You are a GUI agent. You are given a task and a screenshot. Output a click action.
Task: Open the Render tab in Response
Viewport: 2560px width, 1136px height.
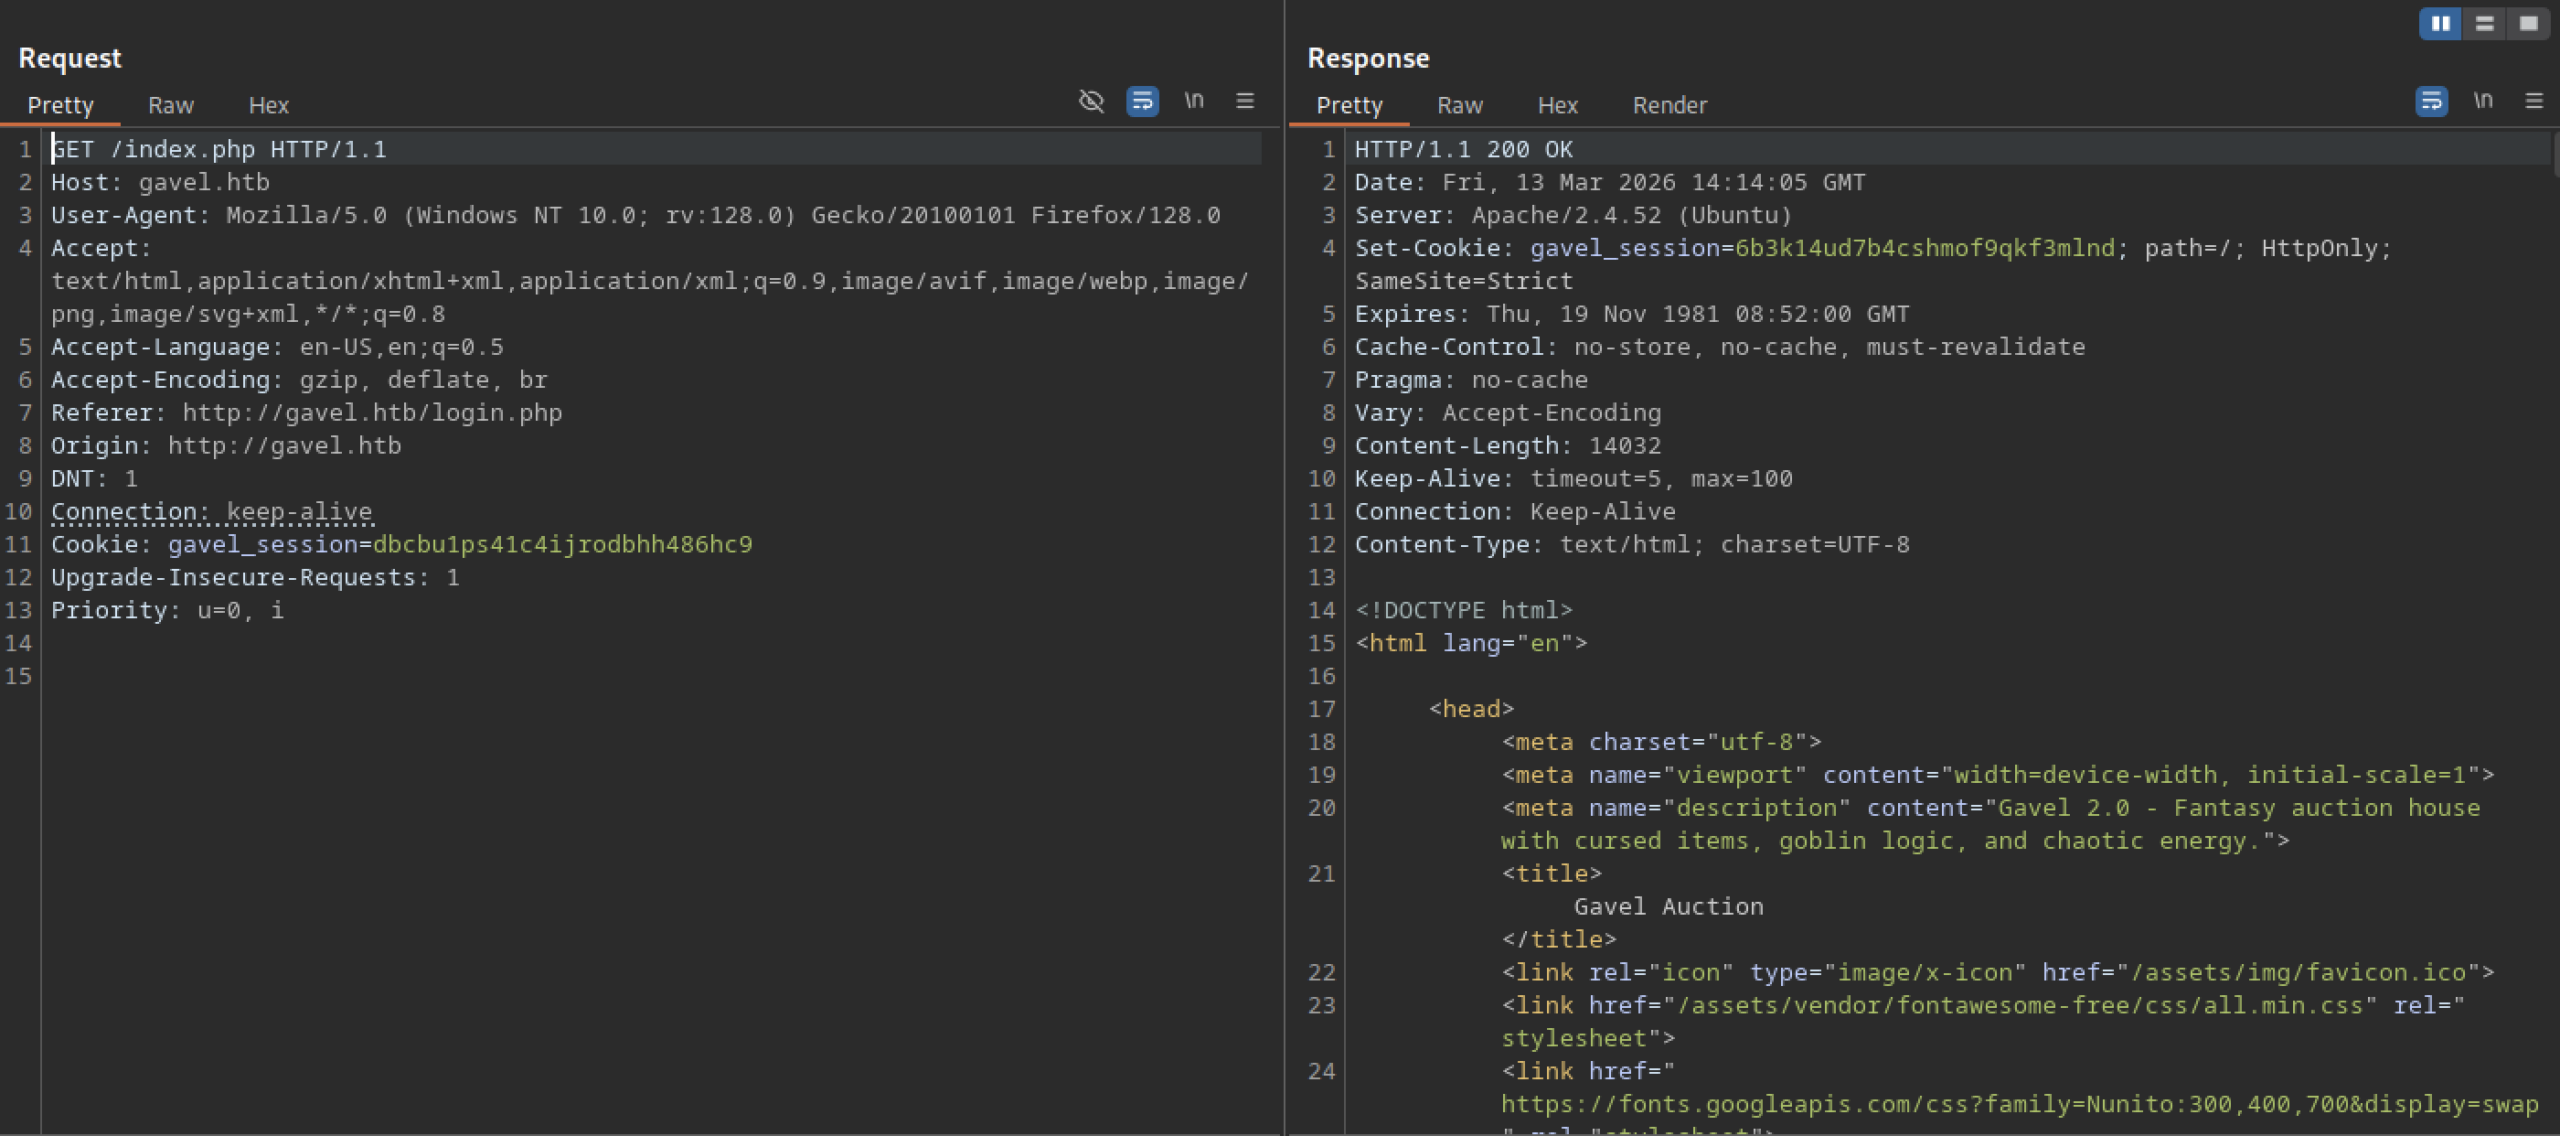(1669, 105)
